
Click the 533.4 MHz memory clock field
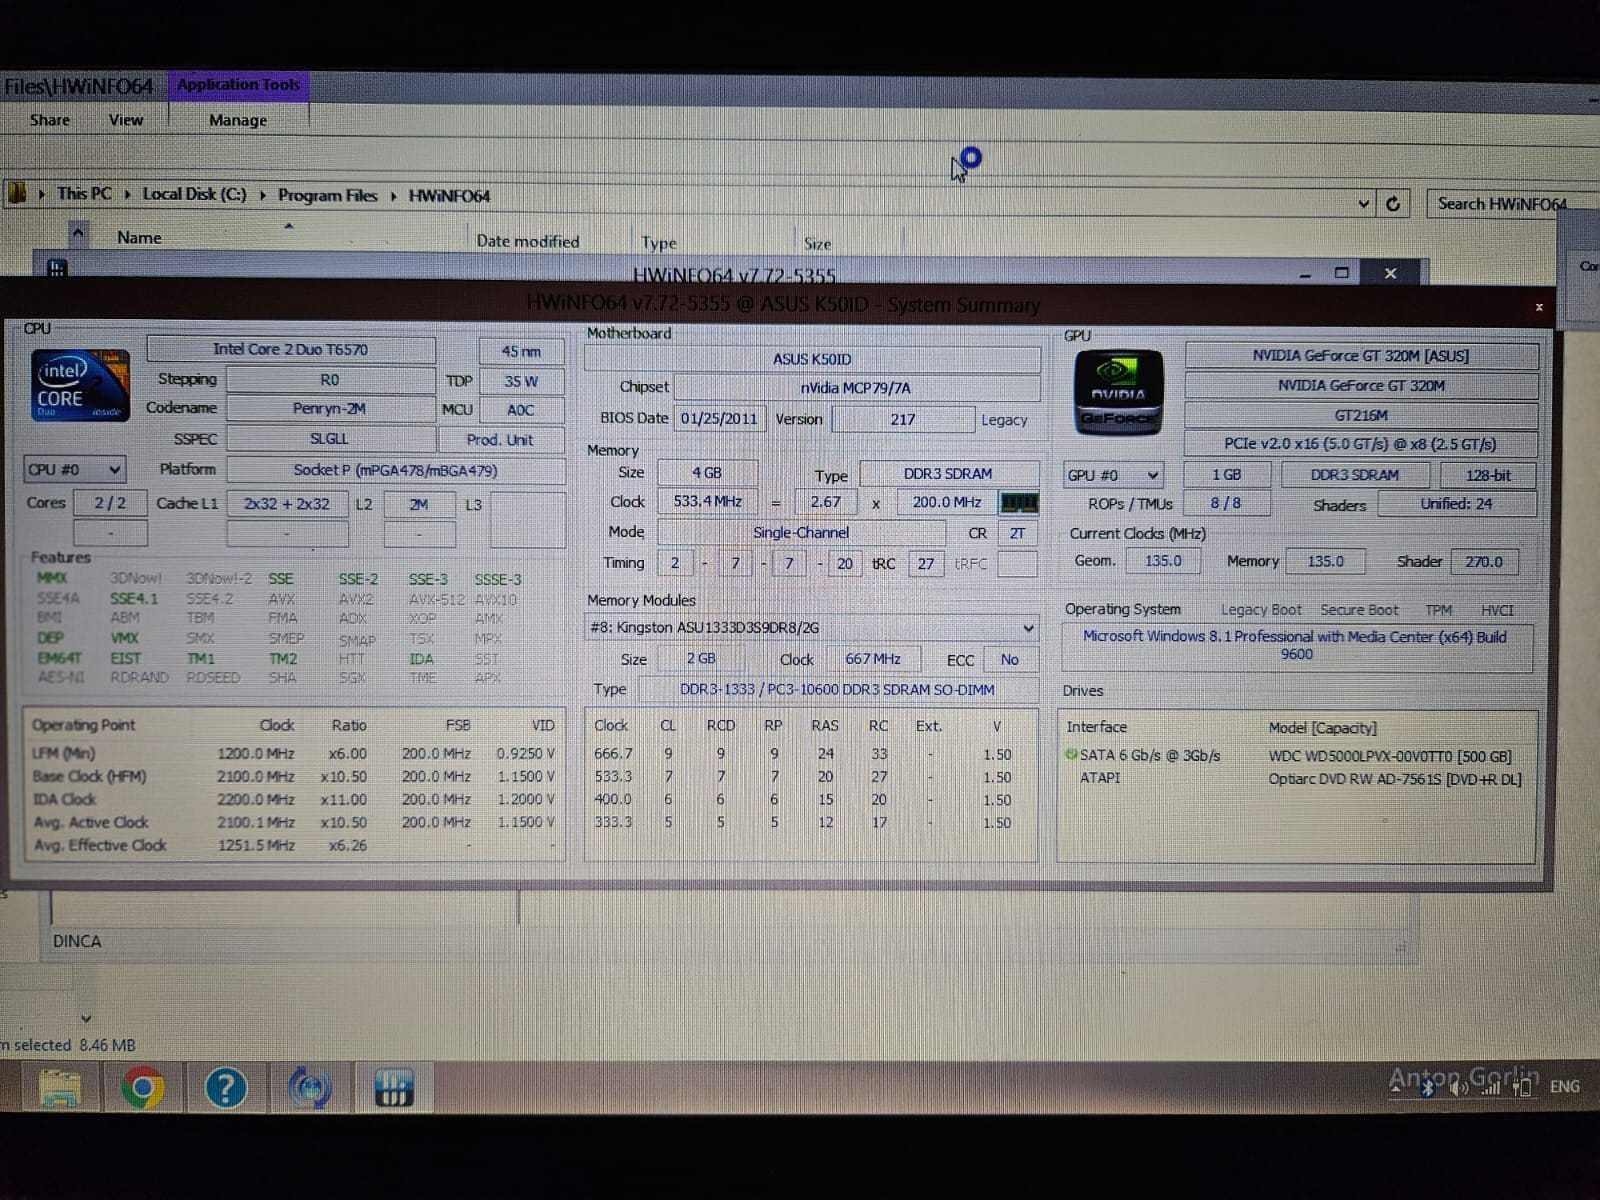[x=708, y=501]
